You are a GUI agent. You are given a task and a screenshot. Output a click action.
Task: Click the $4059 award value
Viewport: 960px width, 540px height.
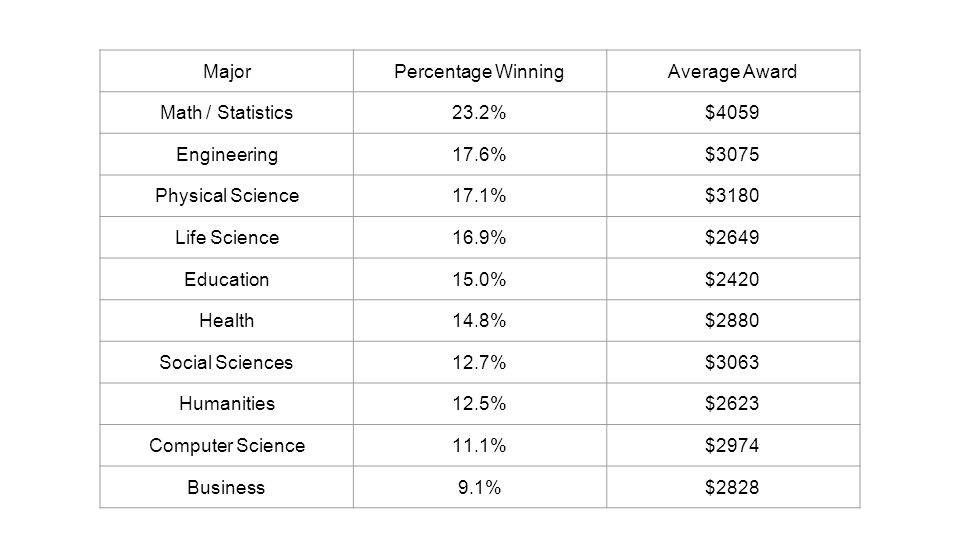point(732,113)
